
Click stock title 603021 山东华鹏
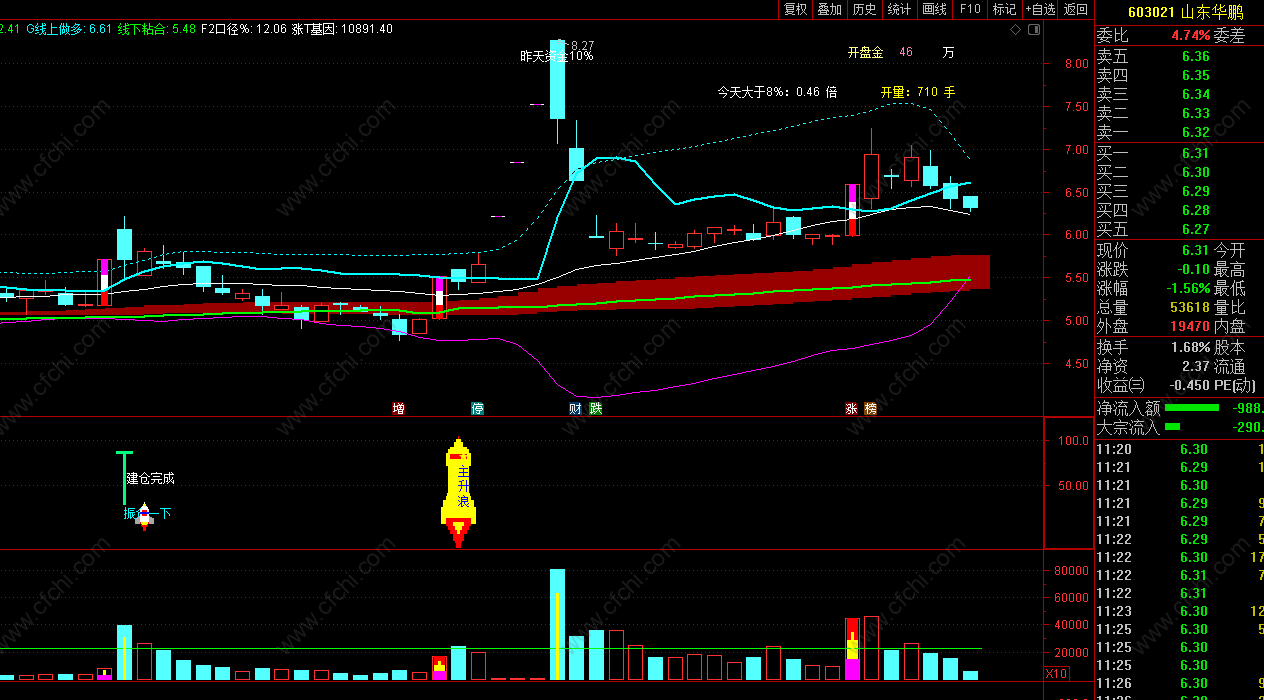(x=1185, y=13)
